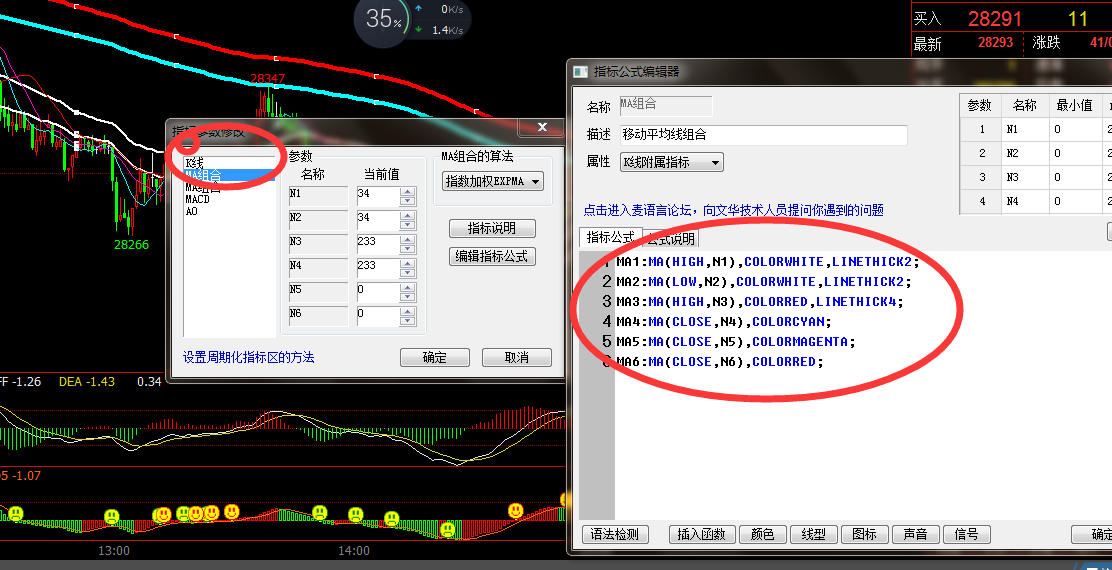
Task: Click the 编辑指标公式 button
Action: click(x=492, y=256)
